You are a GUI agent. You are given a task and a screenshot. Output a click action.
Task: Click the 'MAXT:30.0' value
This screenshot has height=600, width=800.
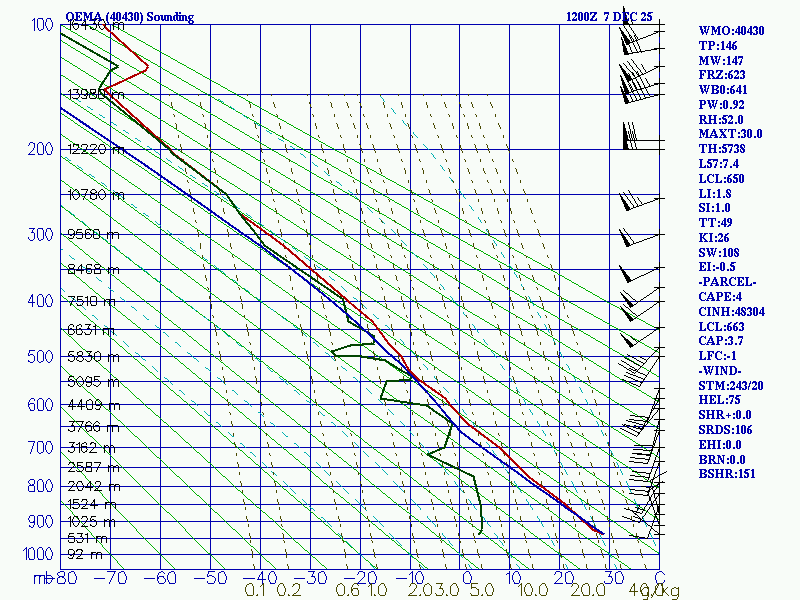pyautogui.click(x=730, y=134)
